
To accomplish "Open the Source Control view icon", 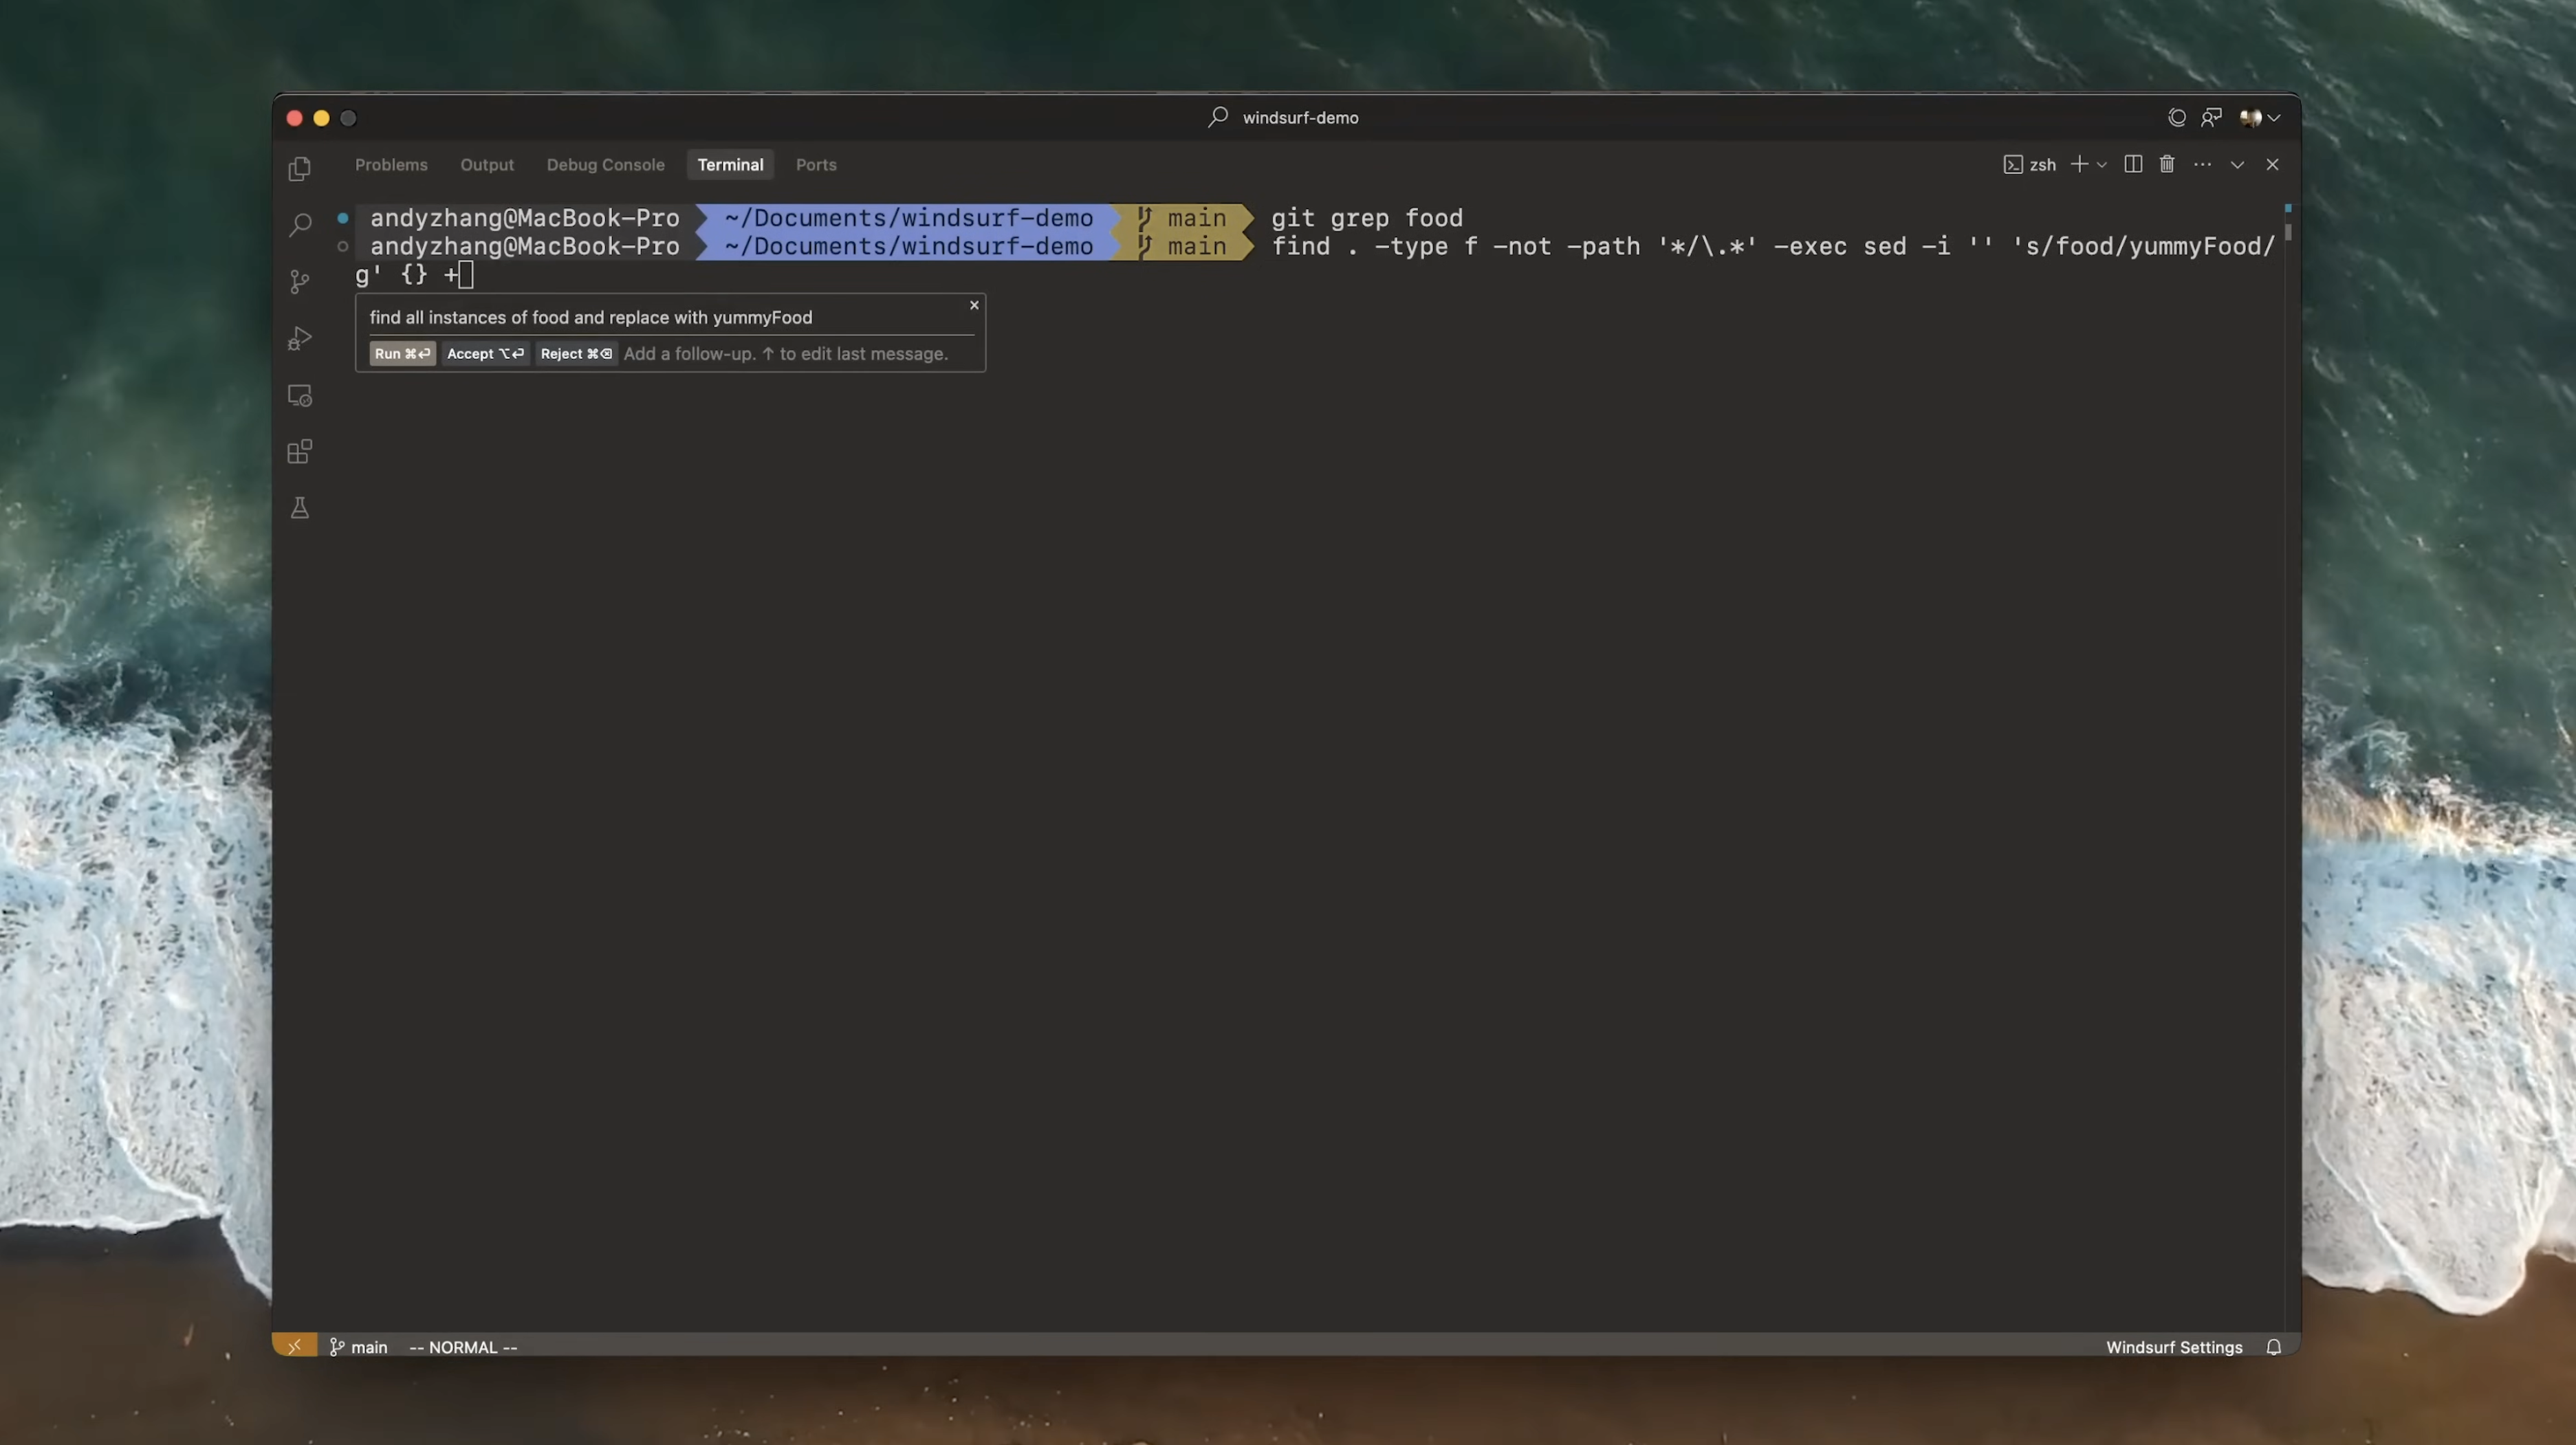I will pos(299,282).
